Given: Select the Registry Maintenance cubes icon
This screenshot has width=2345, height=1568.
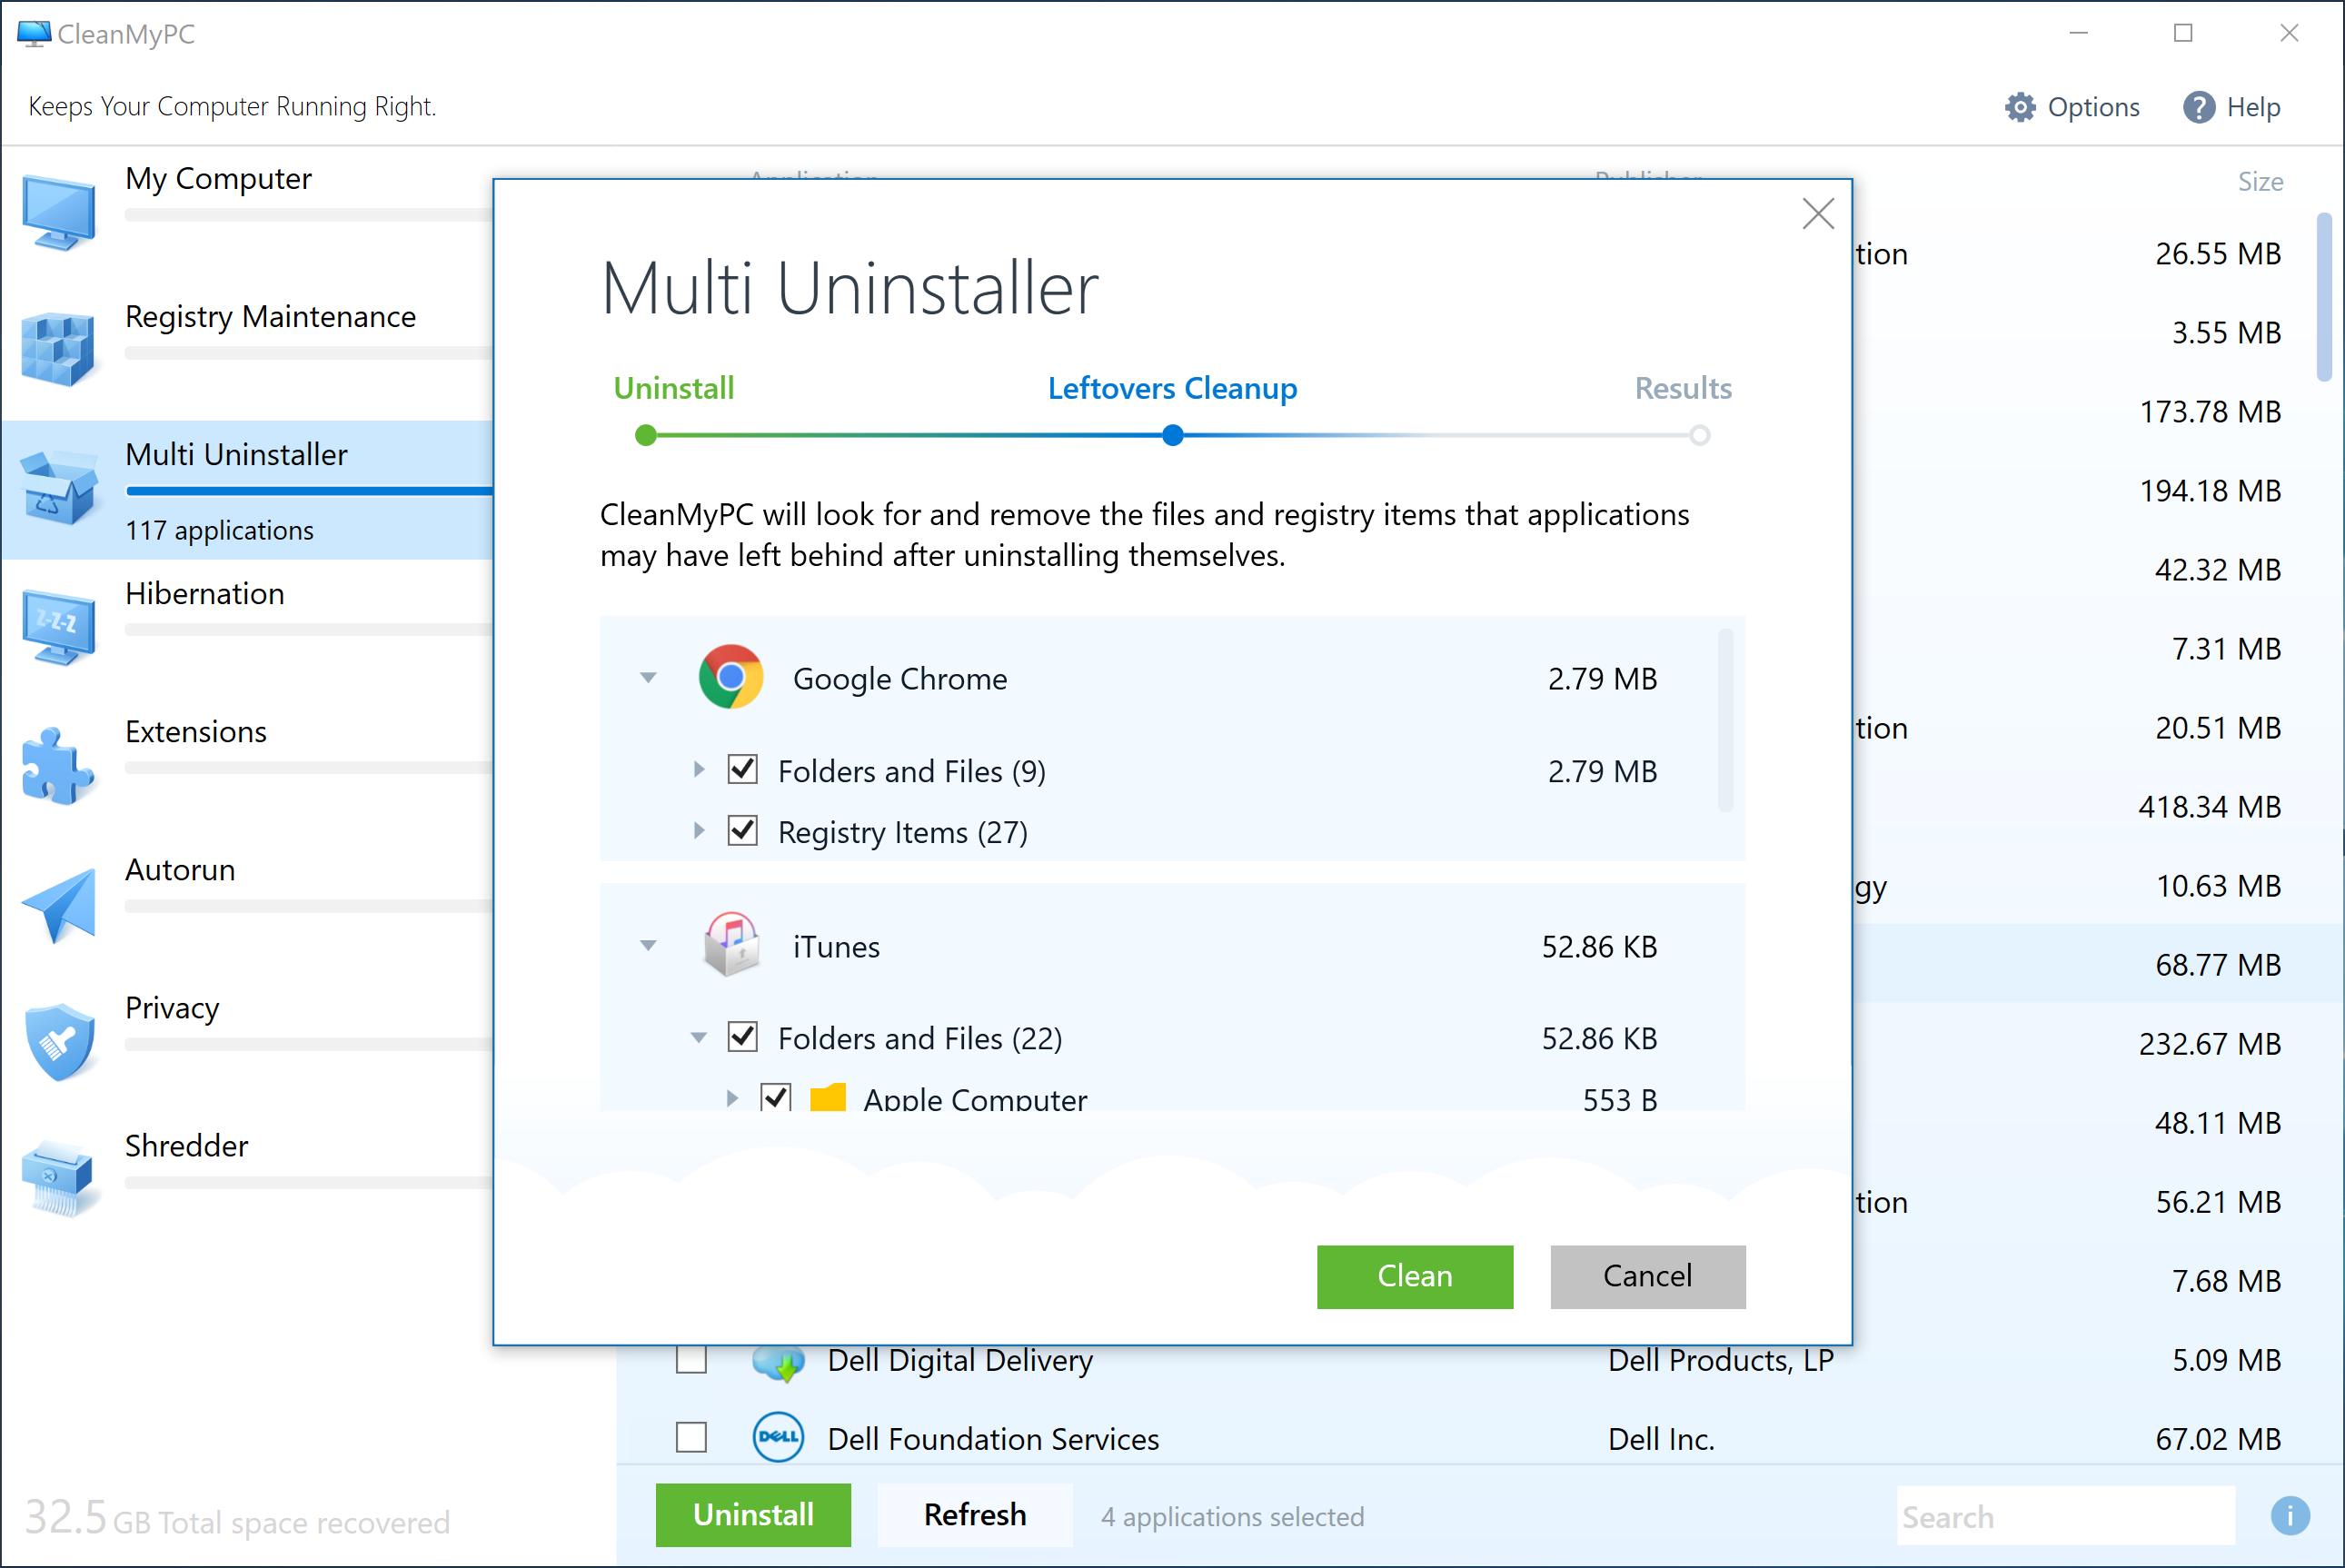Looking at the screenshot, I should pyautogui.click(x=59, y=350).
